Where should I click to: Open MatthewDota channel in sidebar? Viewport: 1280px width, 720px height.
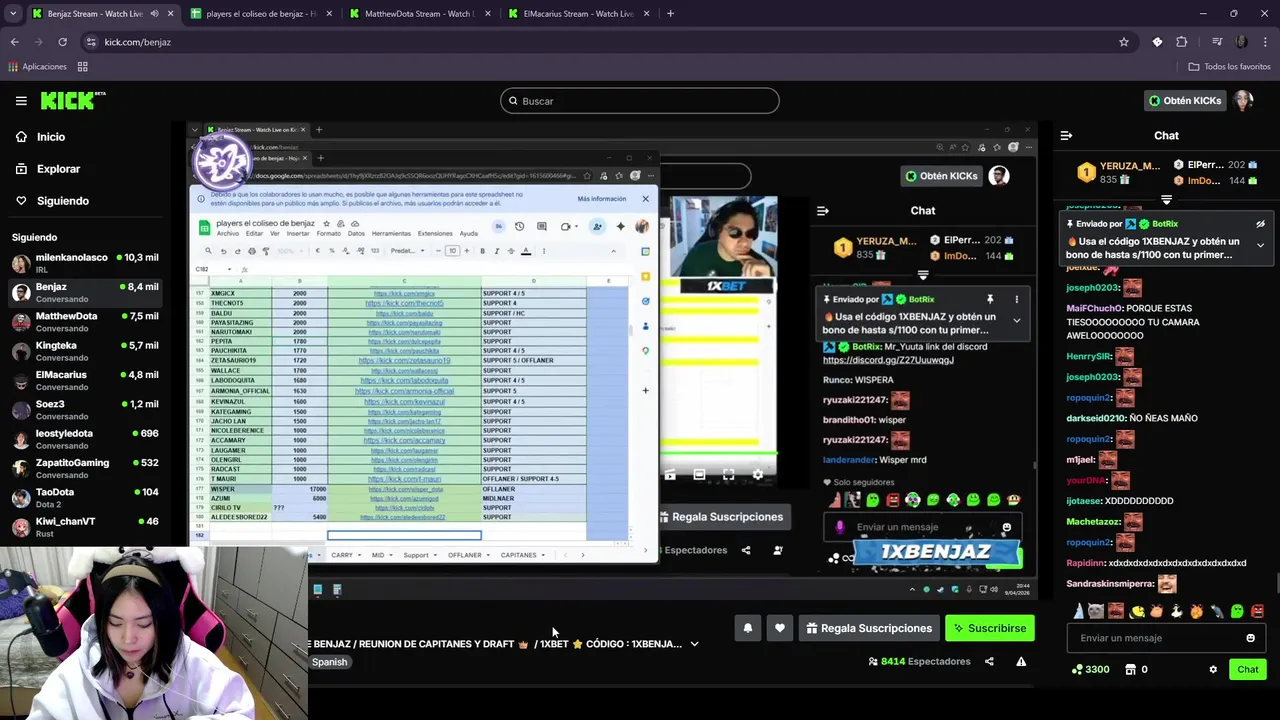[85, 322]
